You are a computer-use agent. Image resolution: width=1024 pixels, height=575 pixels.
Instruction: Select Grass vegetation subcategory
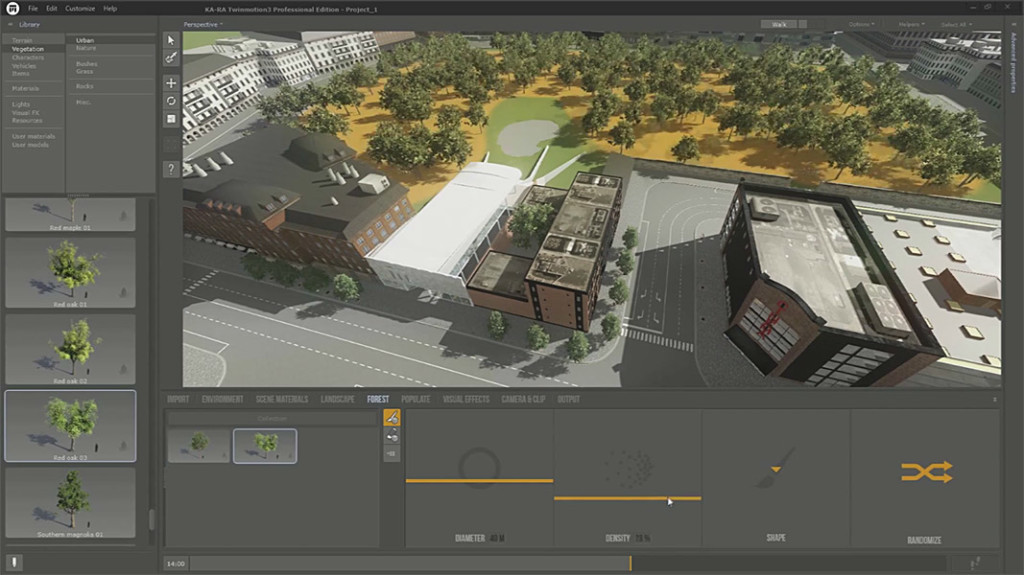(x=84, y=72)
